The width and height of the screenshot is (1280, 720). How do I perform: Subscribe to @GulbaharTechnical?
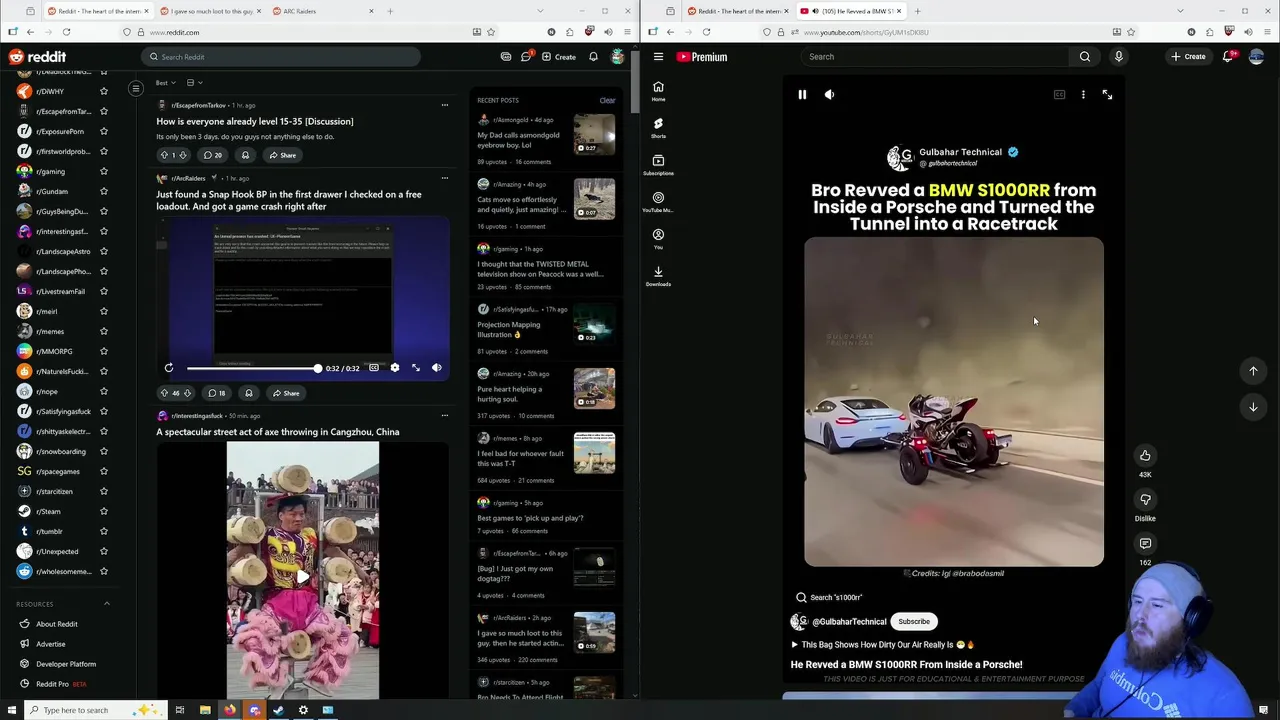[914, 621]
